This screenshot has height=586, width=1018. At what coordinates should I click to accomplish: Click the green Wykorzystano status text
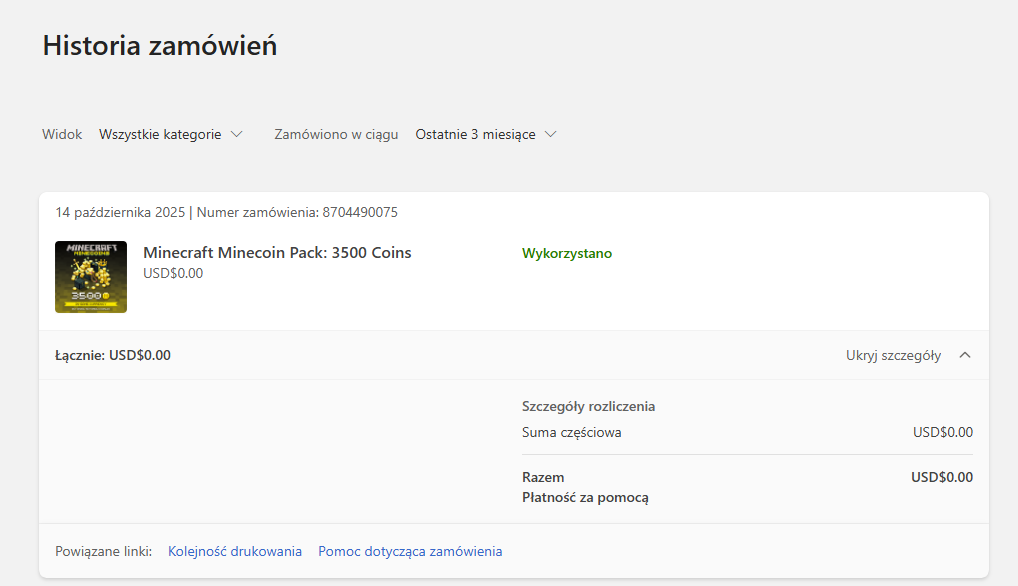567,253
